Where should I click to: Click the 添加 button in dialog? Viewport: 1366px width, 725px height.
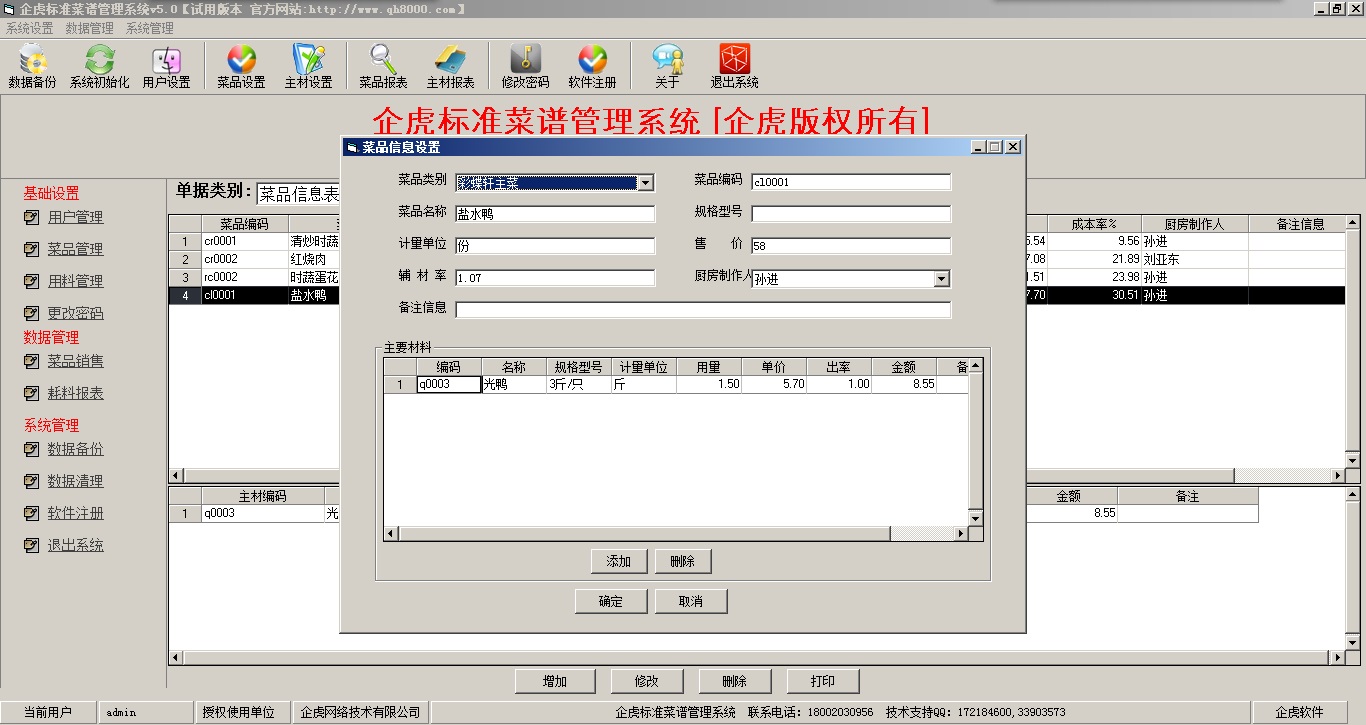tap(619, 561)
